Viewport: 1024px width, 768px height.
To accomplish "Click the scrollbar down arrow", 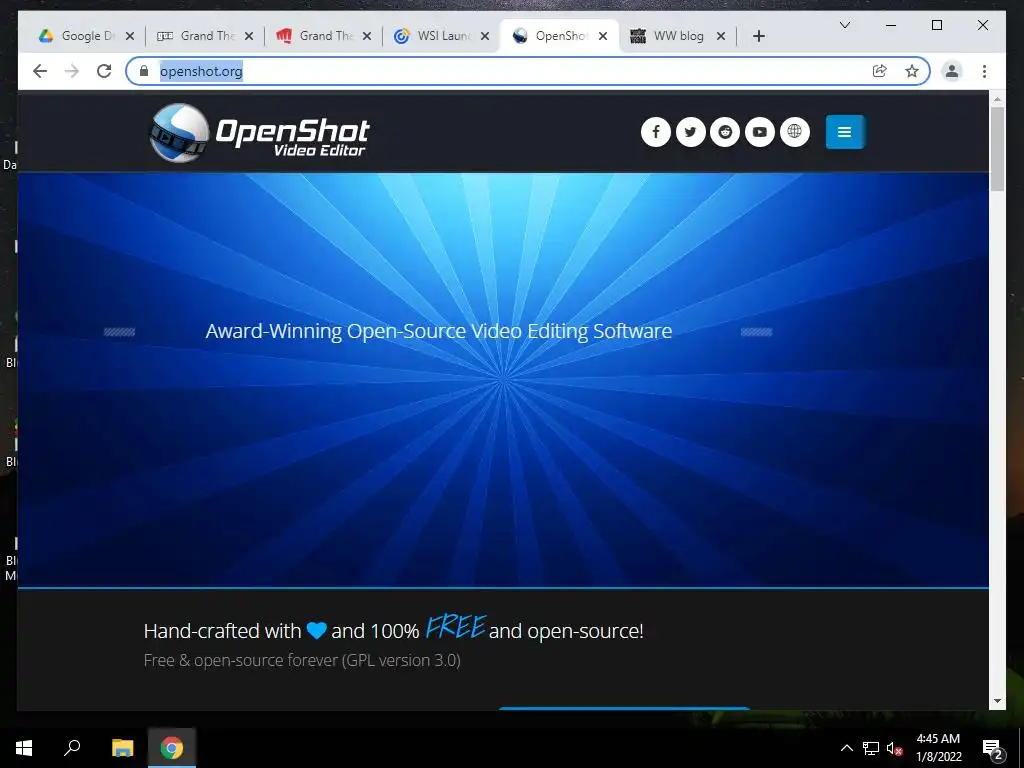I will [997, 701].
